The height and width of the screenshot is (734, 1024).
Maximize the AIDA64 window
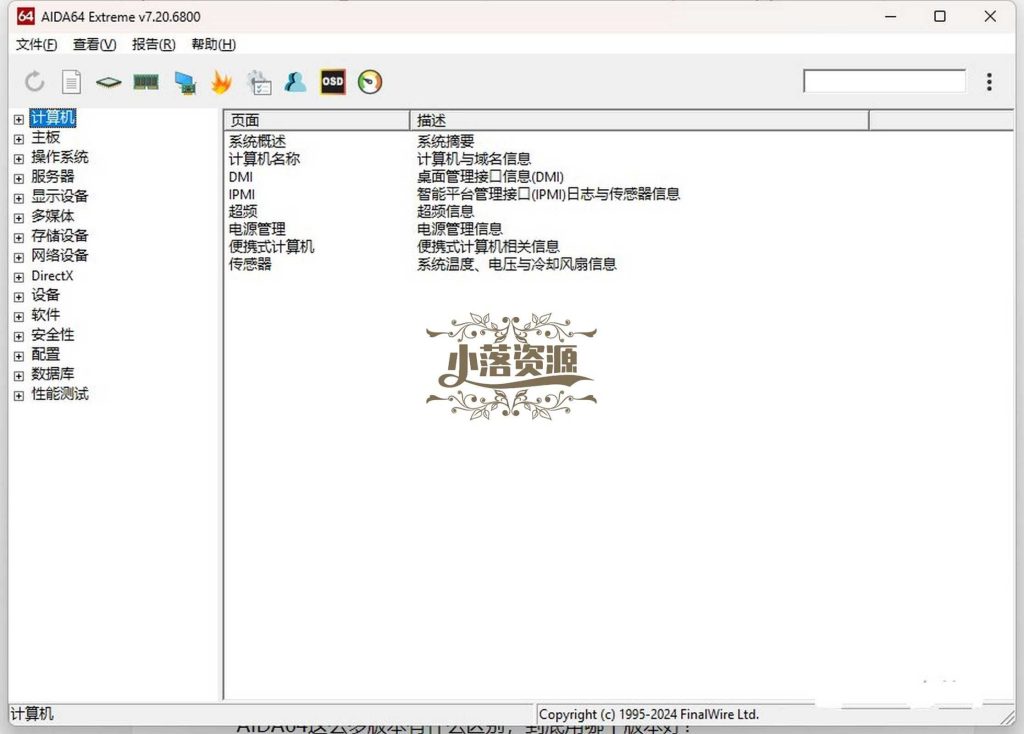[940, 16]
